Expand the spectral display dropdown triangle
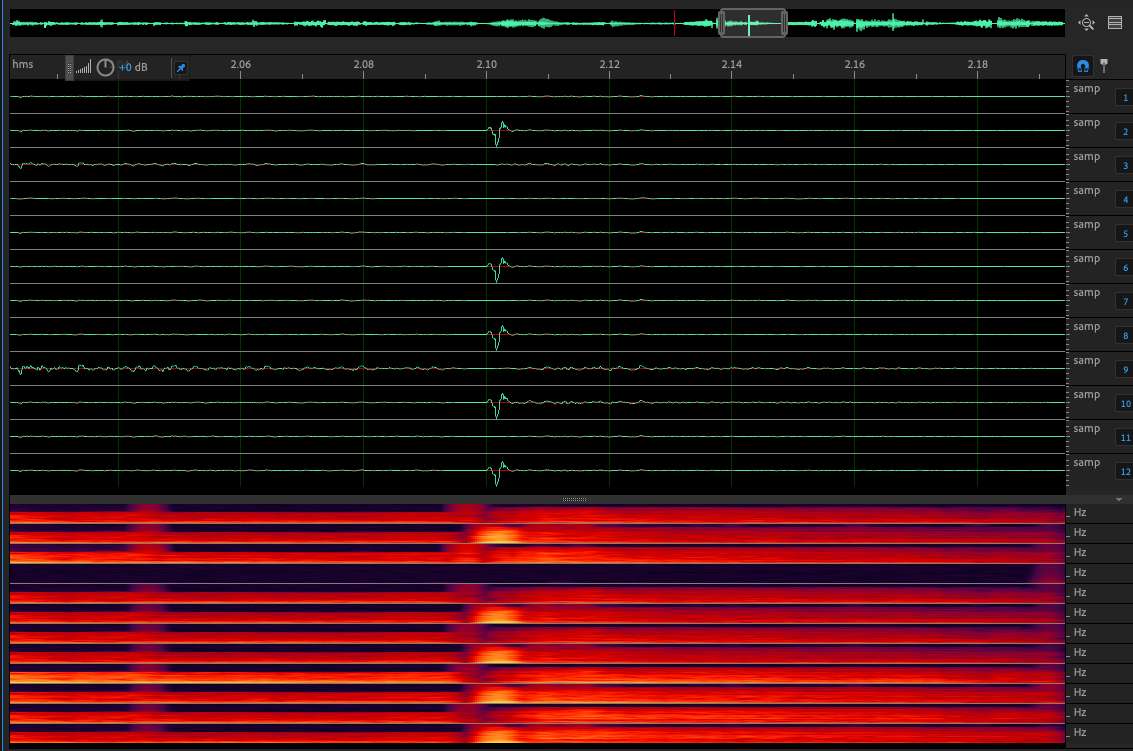The width and height of the screenshot is (1133, 751). coord(1118,499)
